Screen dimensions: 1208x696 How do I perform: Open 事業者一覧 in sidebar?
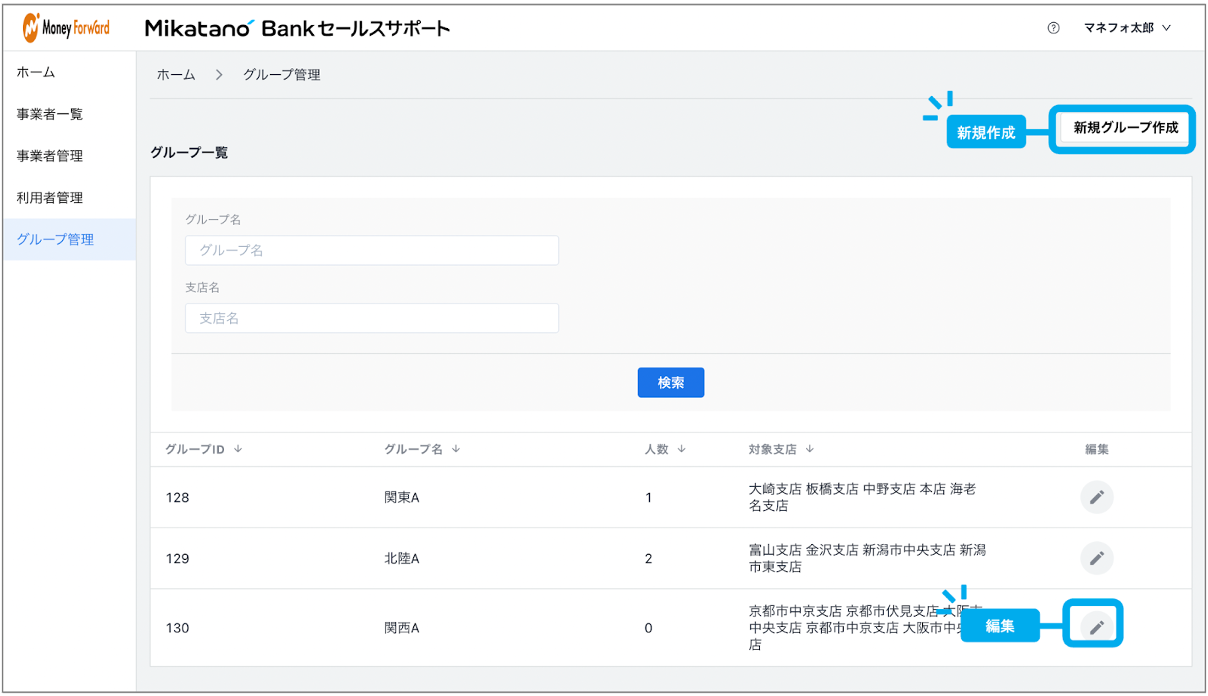69,114
